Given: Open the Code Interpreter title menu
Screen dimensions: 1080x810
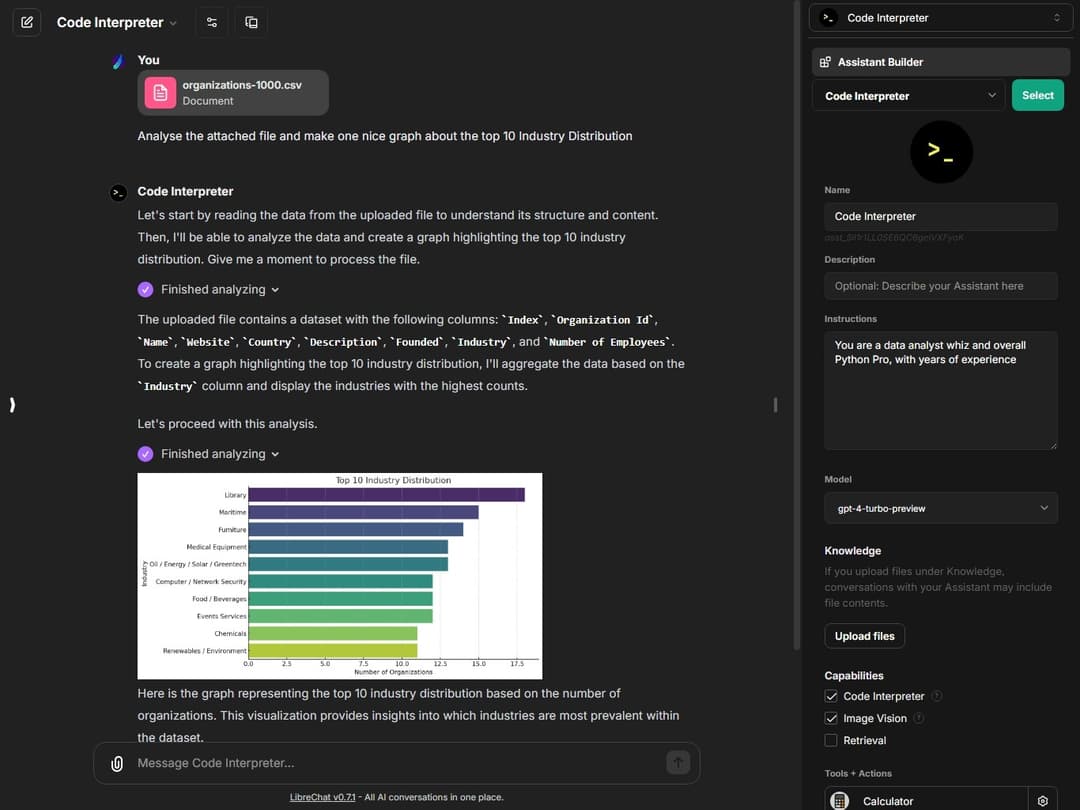Looking at the screenshot, I should (x=116, y=22).
